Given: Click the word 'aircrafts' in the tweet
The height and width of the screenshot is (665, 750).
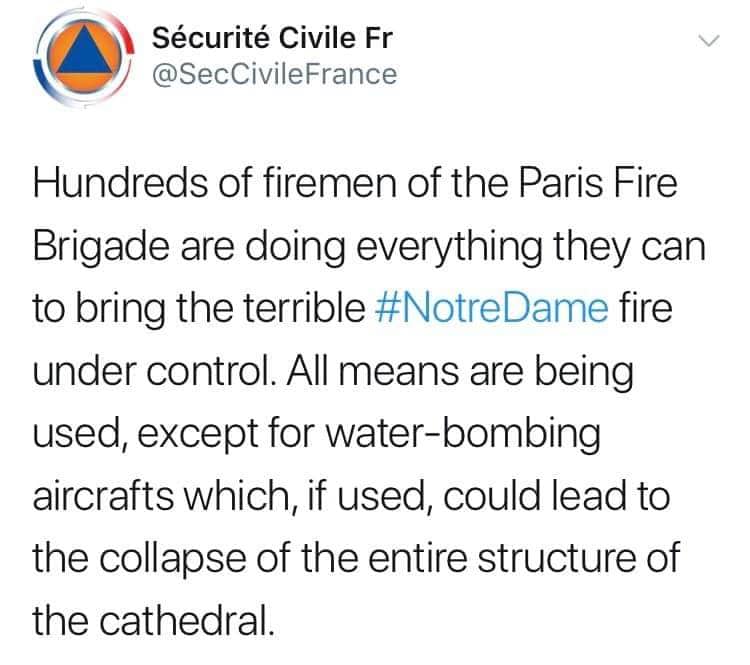Looking at the screenshot, I should (x=103, y=496).
